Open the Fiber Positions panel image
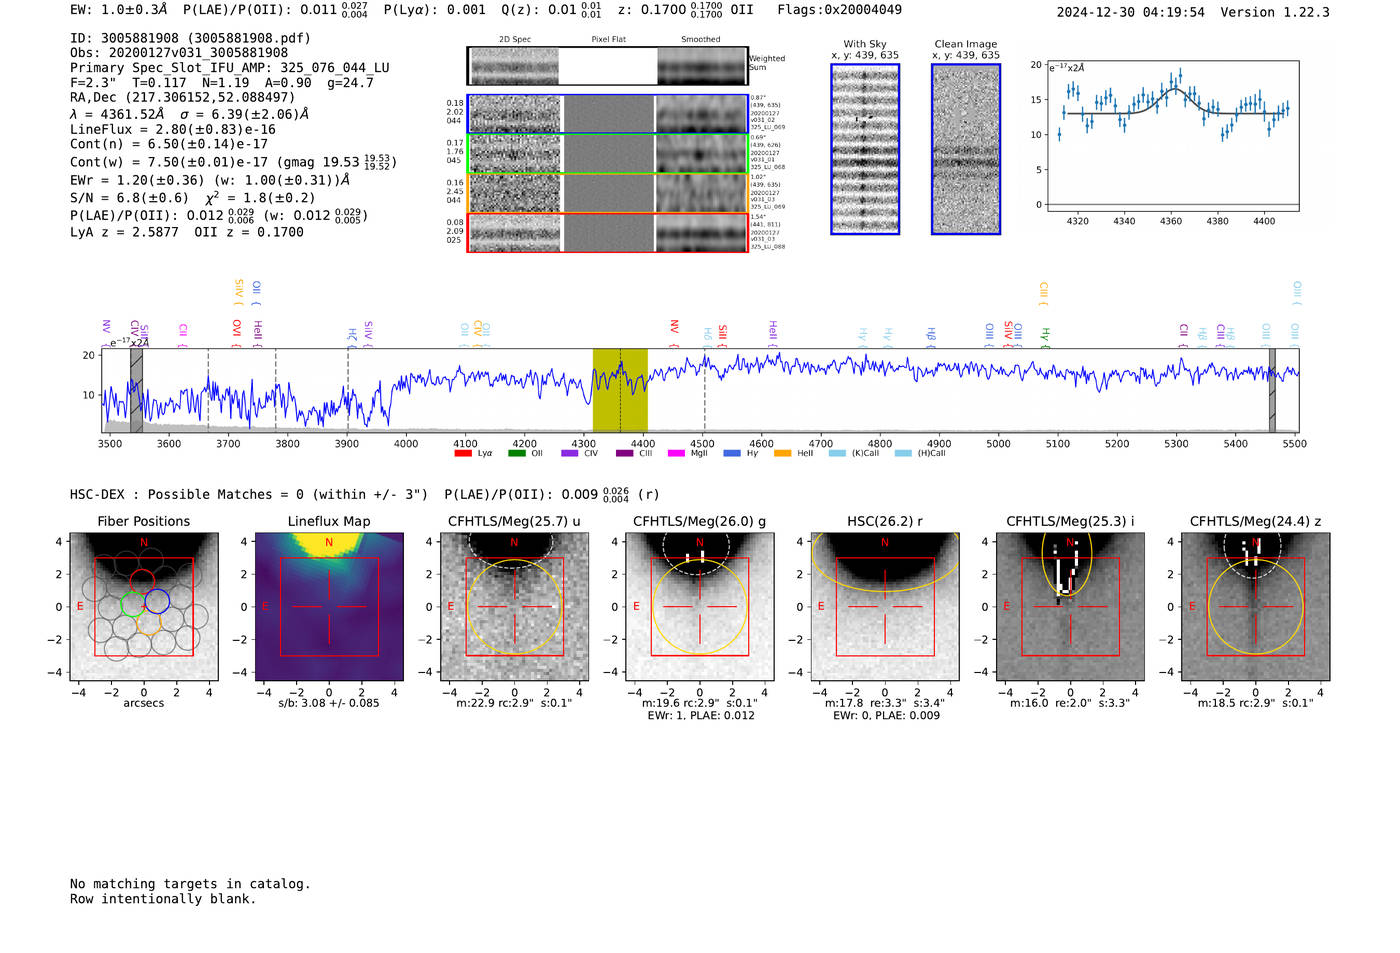Viewport: 1400px width, 953px height. pyautogui.click(x=144, y=607)
